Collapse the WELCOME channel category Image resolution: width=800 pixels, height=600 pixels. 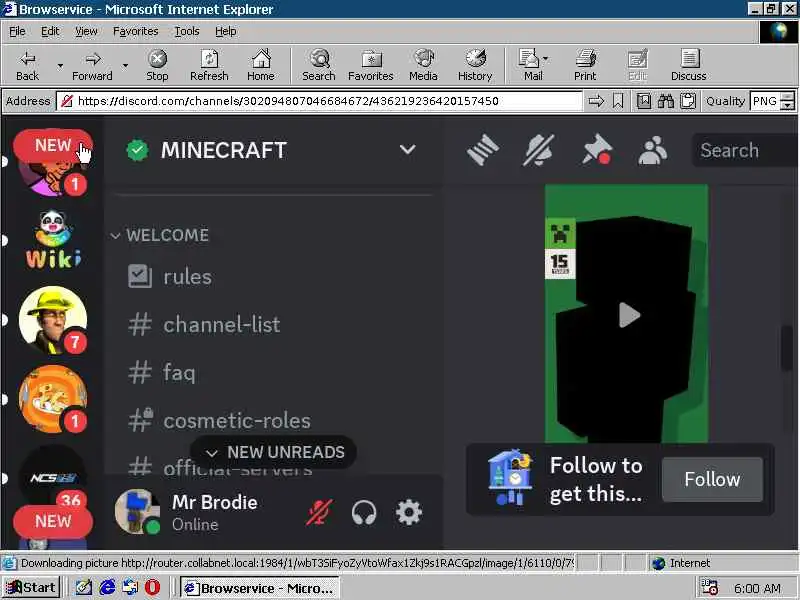(160, 235)
